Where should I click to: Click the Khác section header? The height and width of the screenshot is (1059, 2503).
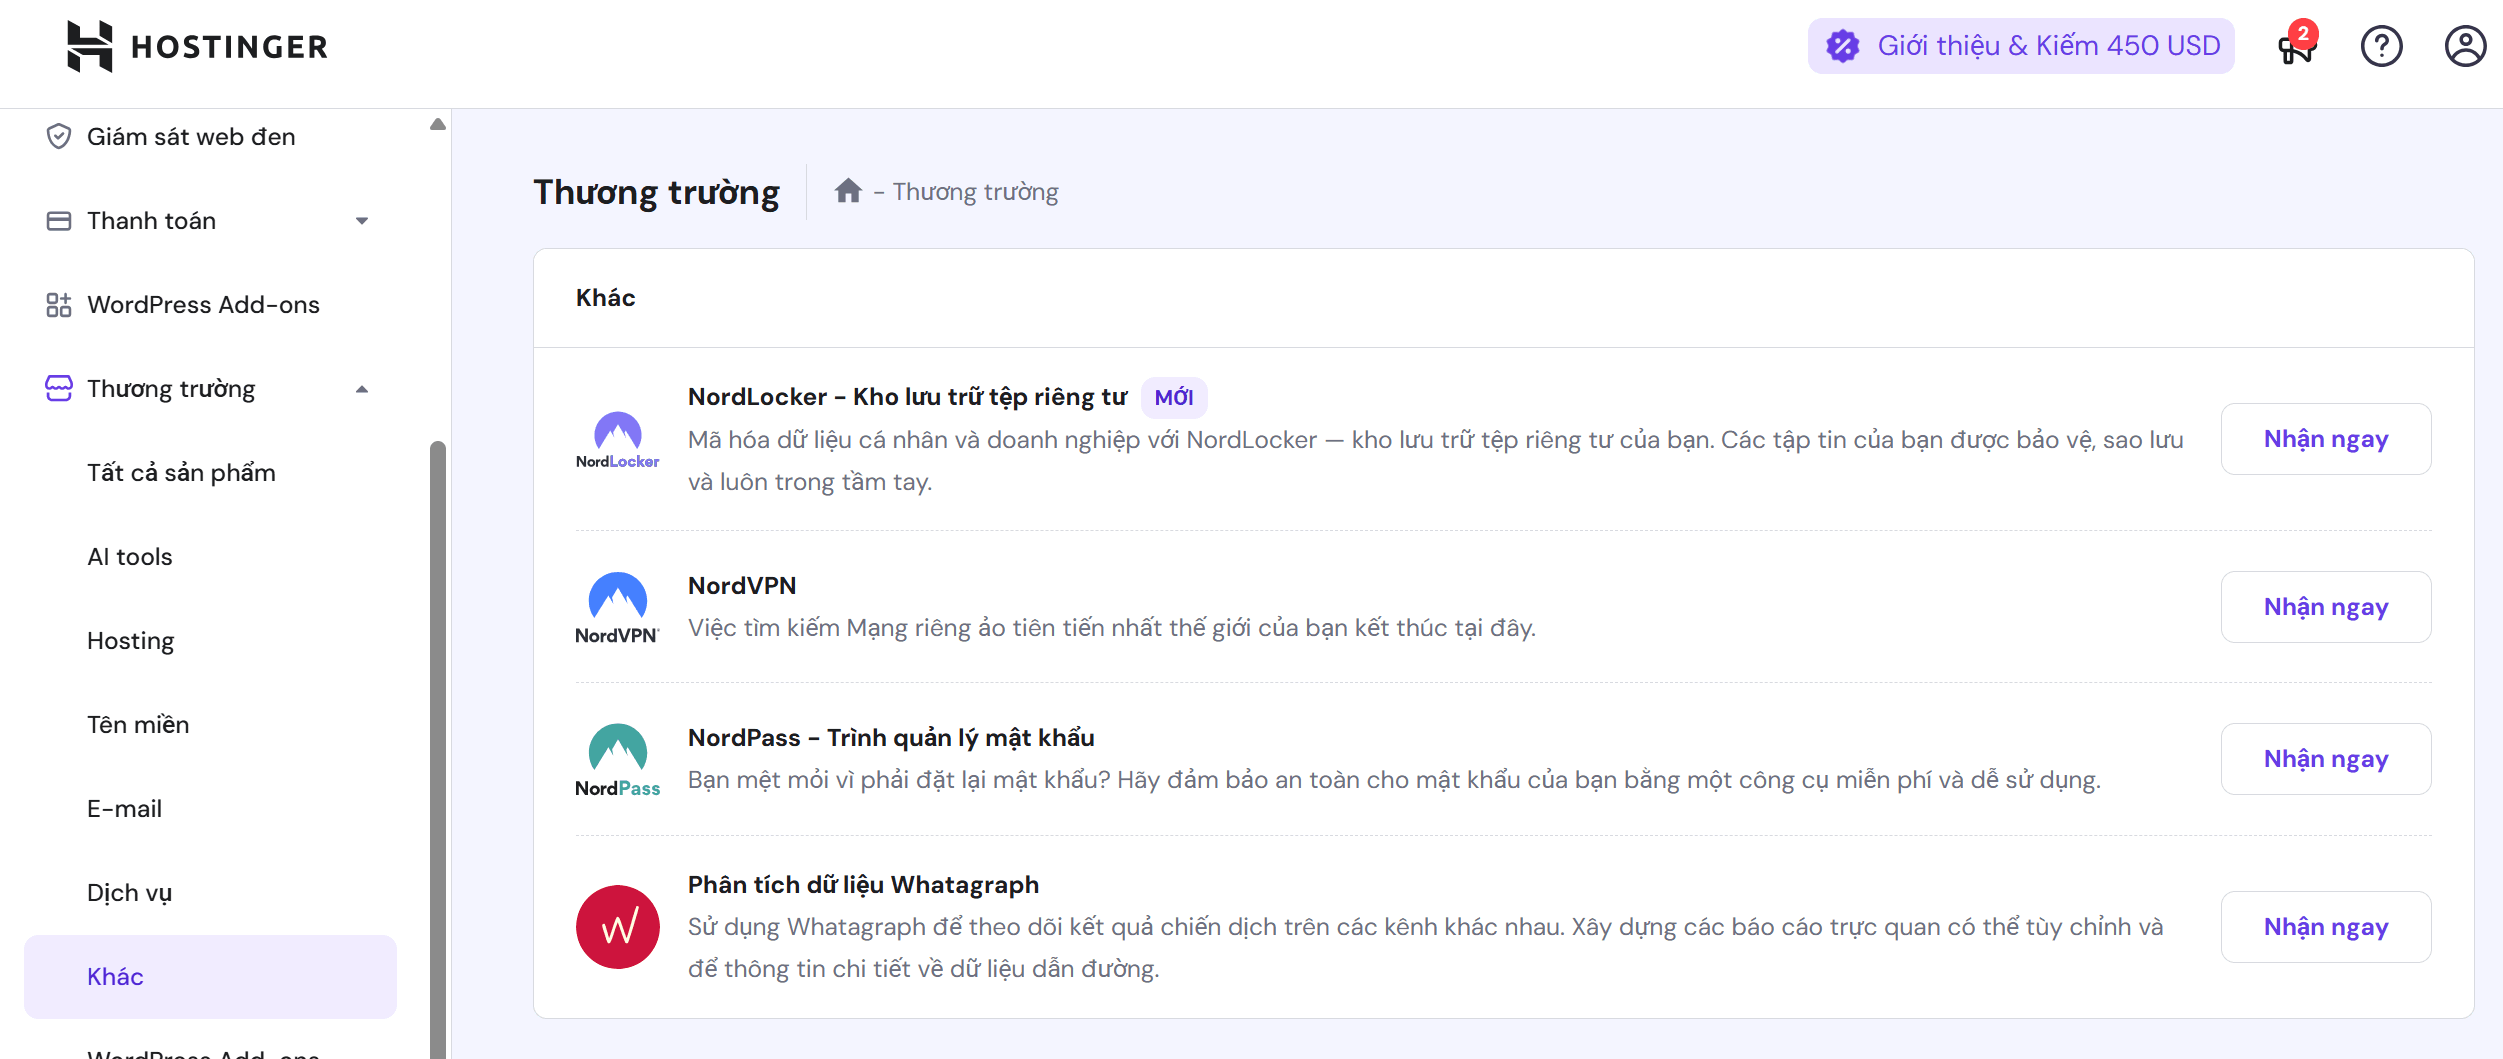pos(605,298)
